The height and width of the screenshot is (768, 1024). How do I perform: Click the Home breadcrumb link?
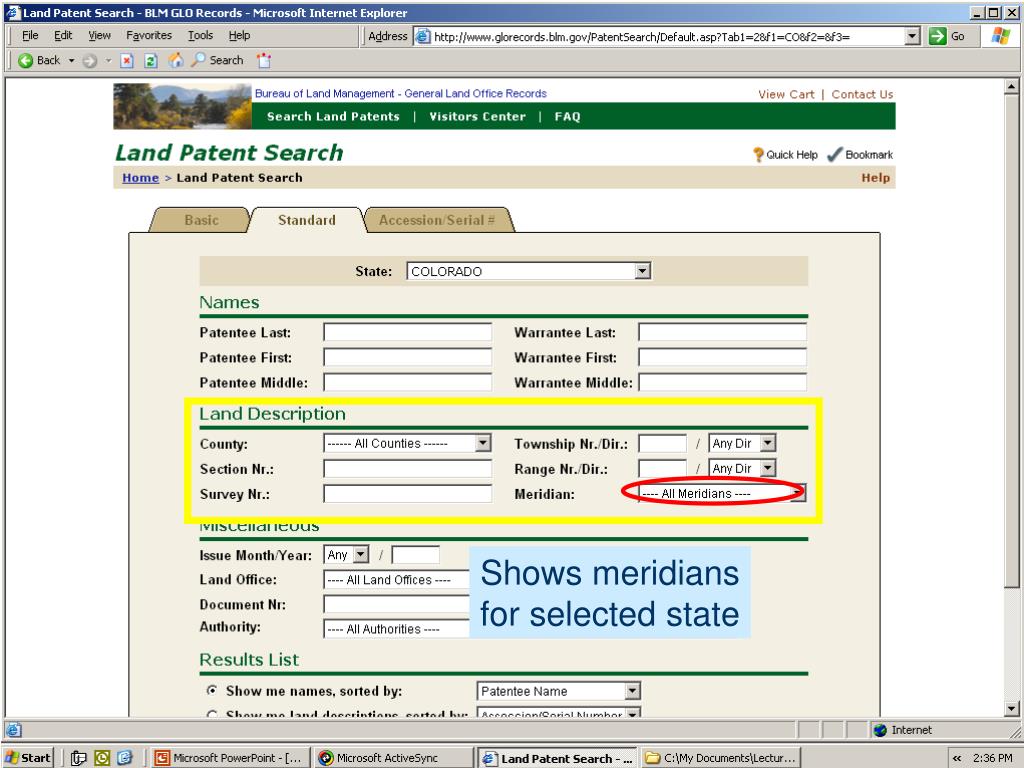pyautogui.click(x=140, y=178)
